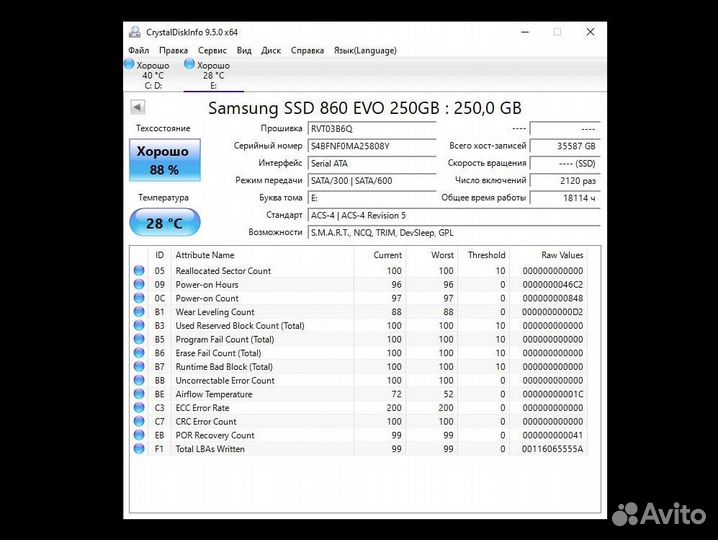Screen dimensions: 718x540
Task: Select the POR Recovery Count row name
Action: [x=215, y=435]
